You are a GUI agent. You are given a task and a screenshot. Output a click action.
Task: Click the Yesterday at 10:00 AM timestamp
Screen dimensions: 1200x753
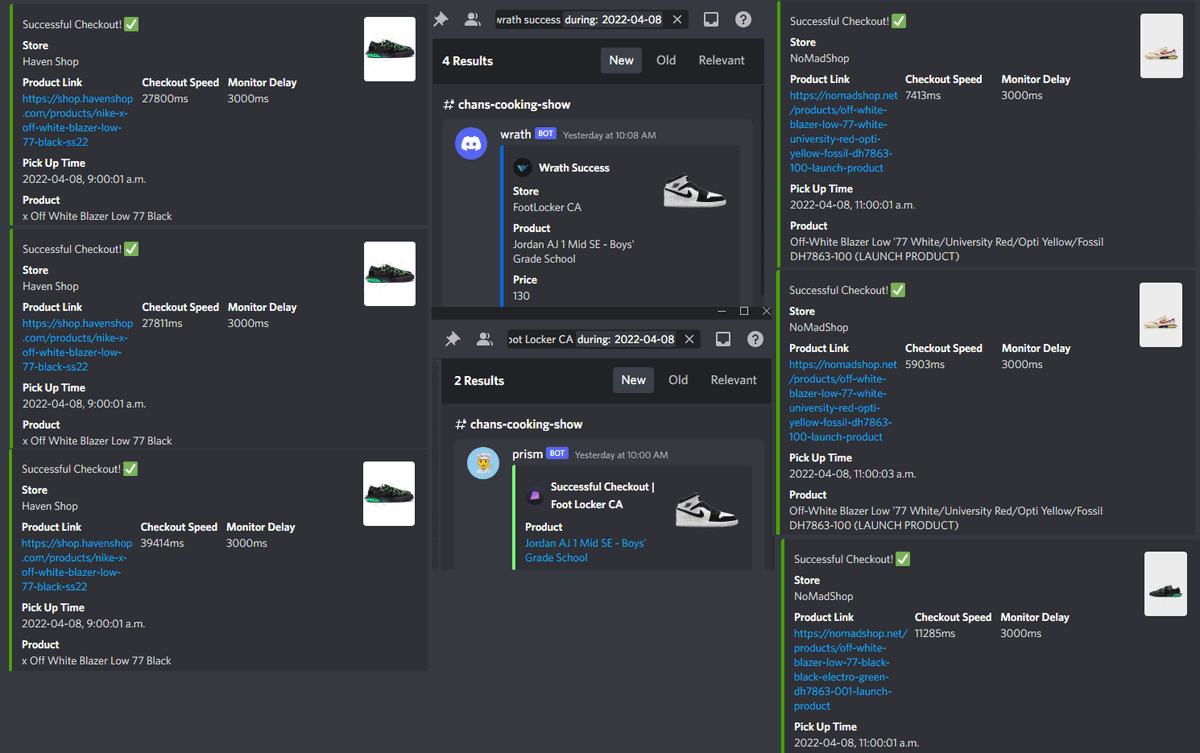pyautogui.click(x=621, y=455)
